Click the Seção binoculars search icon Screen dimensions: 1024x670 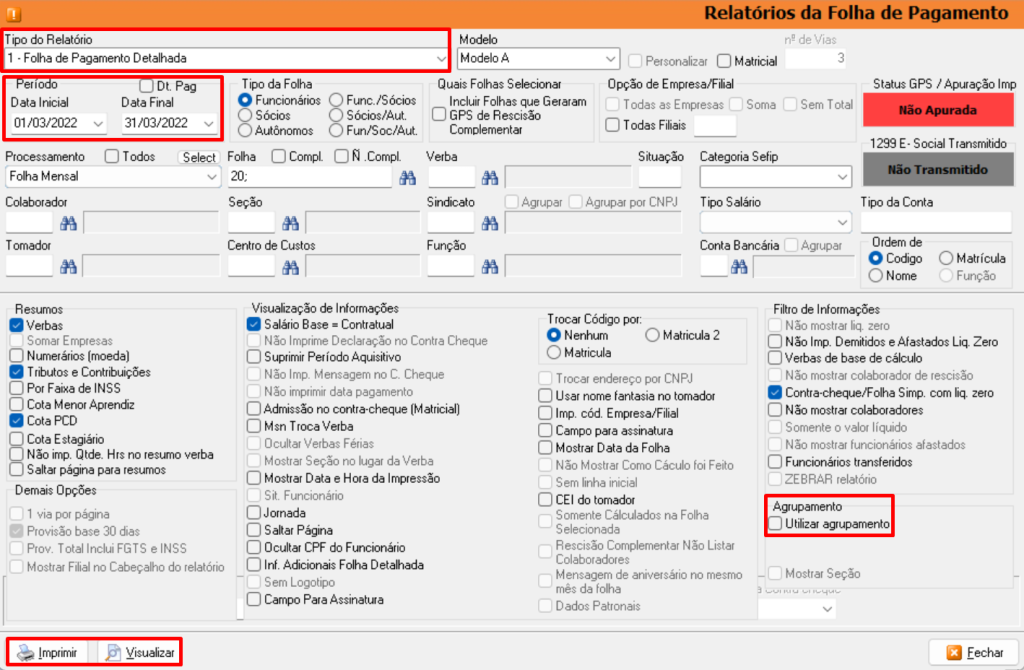290,222
